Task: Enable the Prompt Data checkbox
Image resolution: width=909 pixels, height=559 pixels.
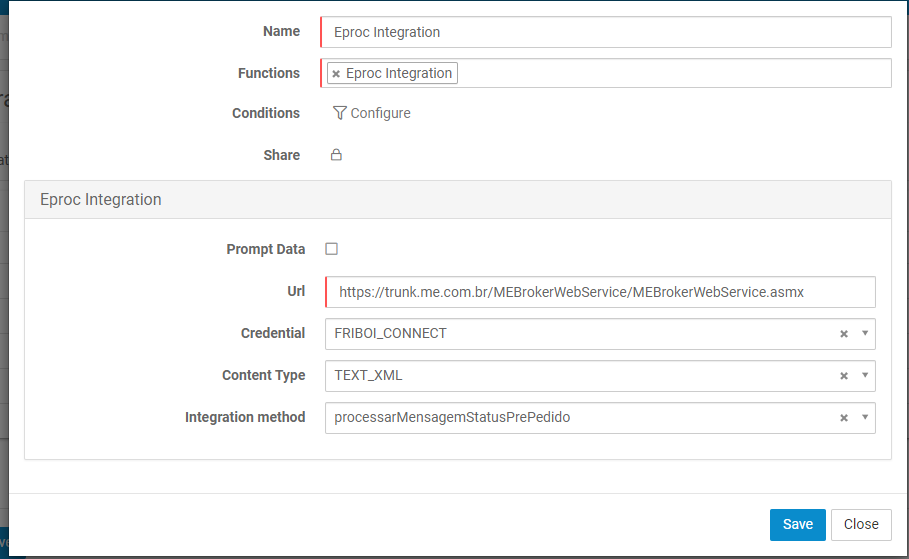Action: point(332,249)
